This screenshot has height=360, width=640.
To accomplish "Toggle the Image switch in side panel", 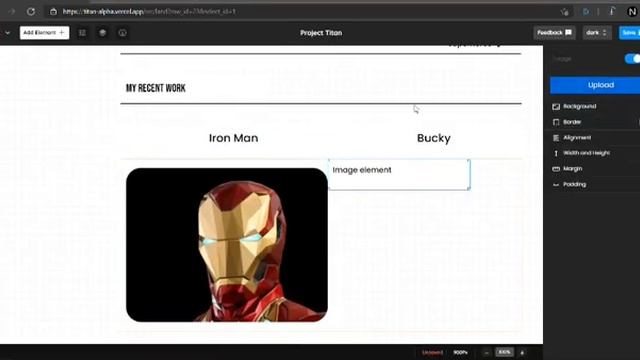I will [x=633, y=59].
